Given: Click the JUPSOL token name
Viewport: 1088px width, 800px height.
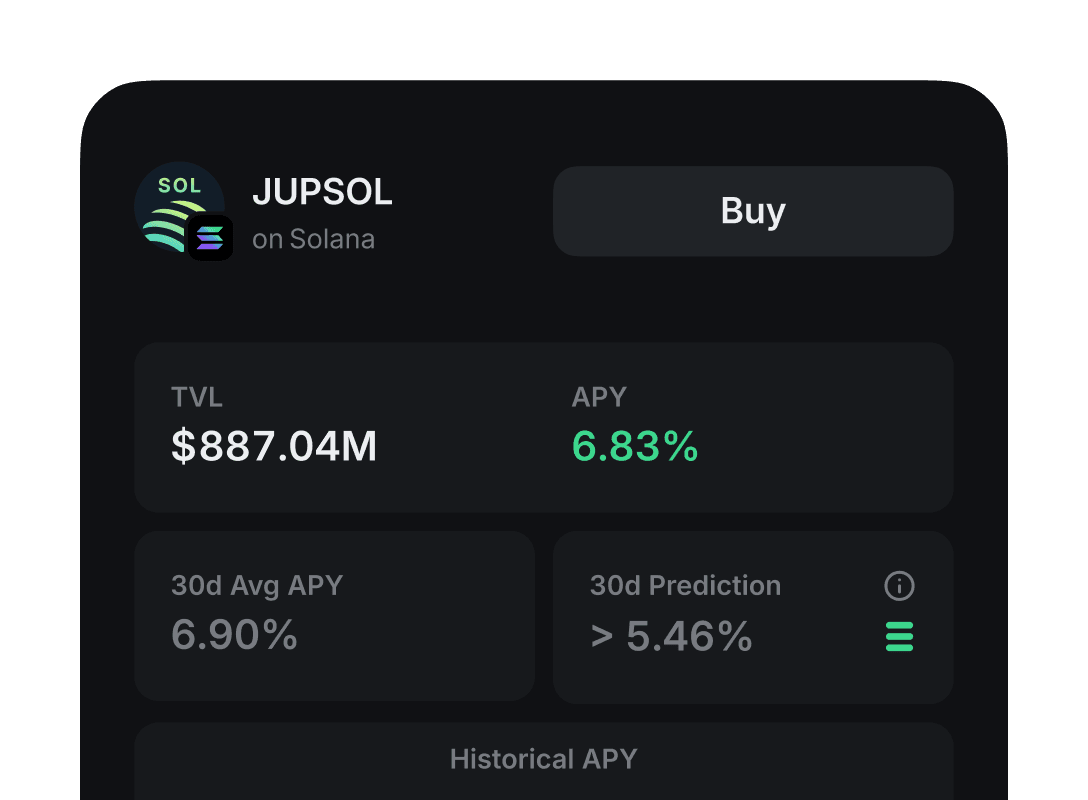Looking at the screenshot, I should [x=322, y=192].
